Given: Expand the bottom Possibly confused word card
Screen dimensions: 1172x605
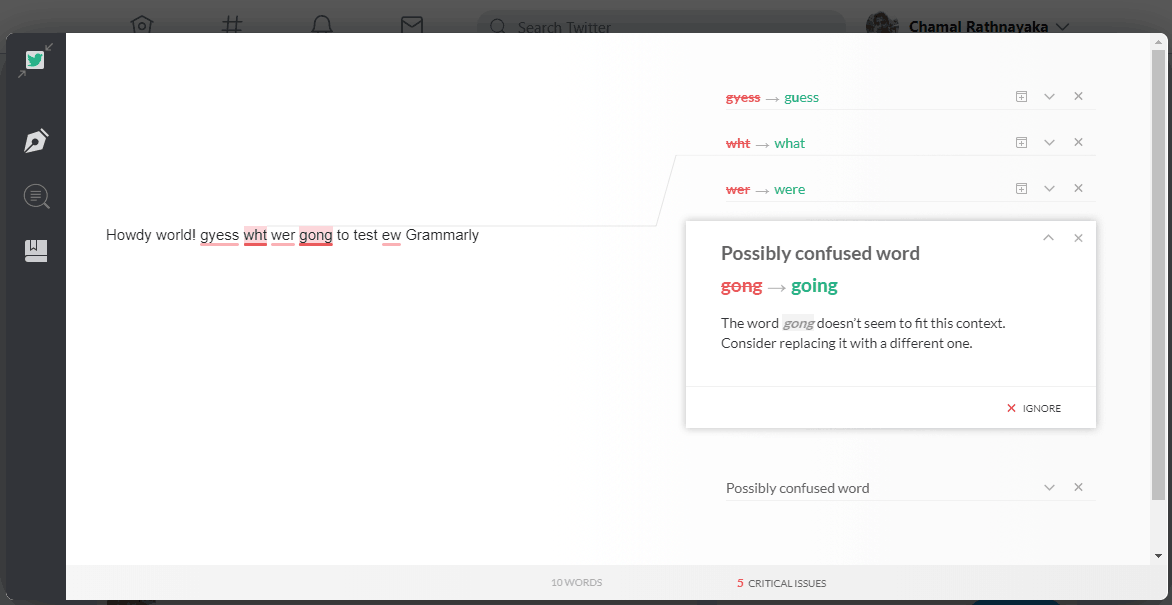Looking at the screenshot, I should click(1049, 488).
